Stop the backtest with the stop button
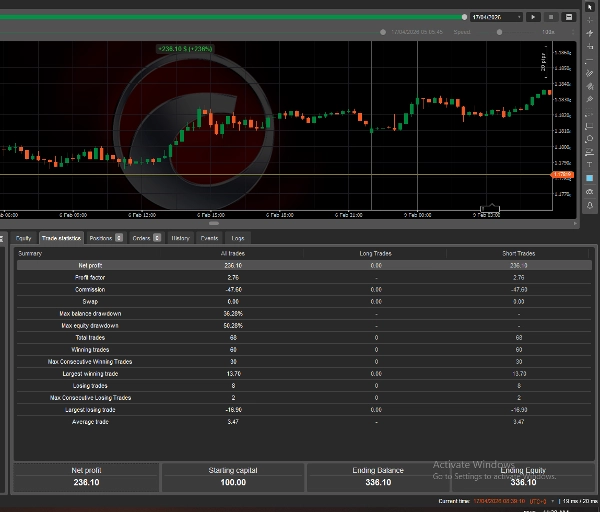This screenshot has width=600, height=512. tap(551, 17)
